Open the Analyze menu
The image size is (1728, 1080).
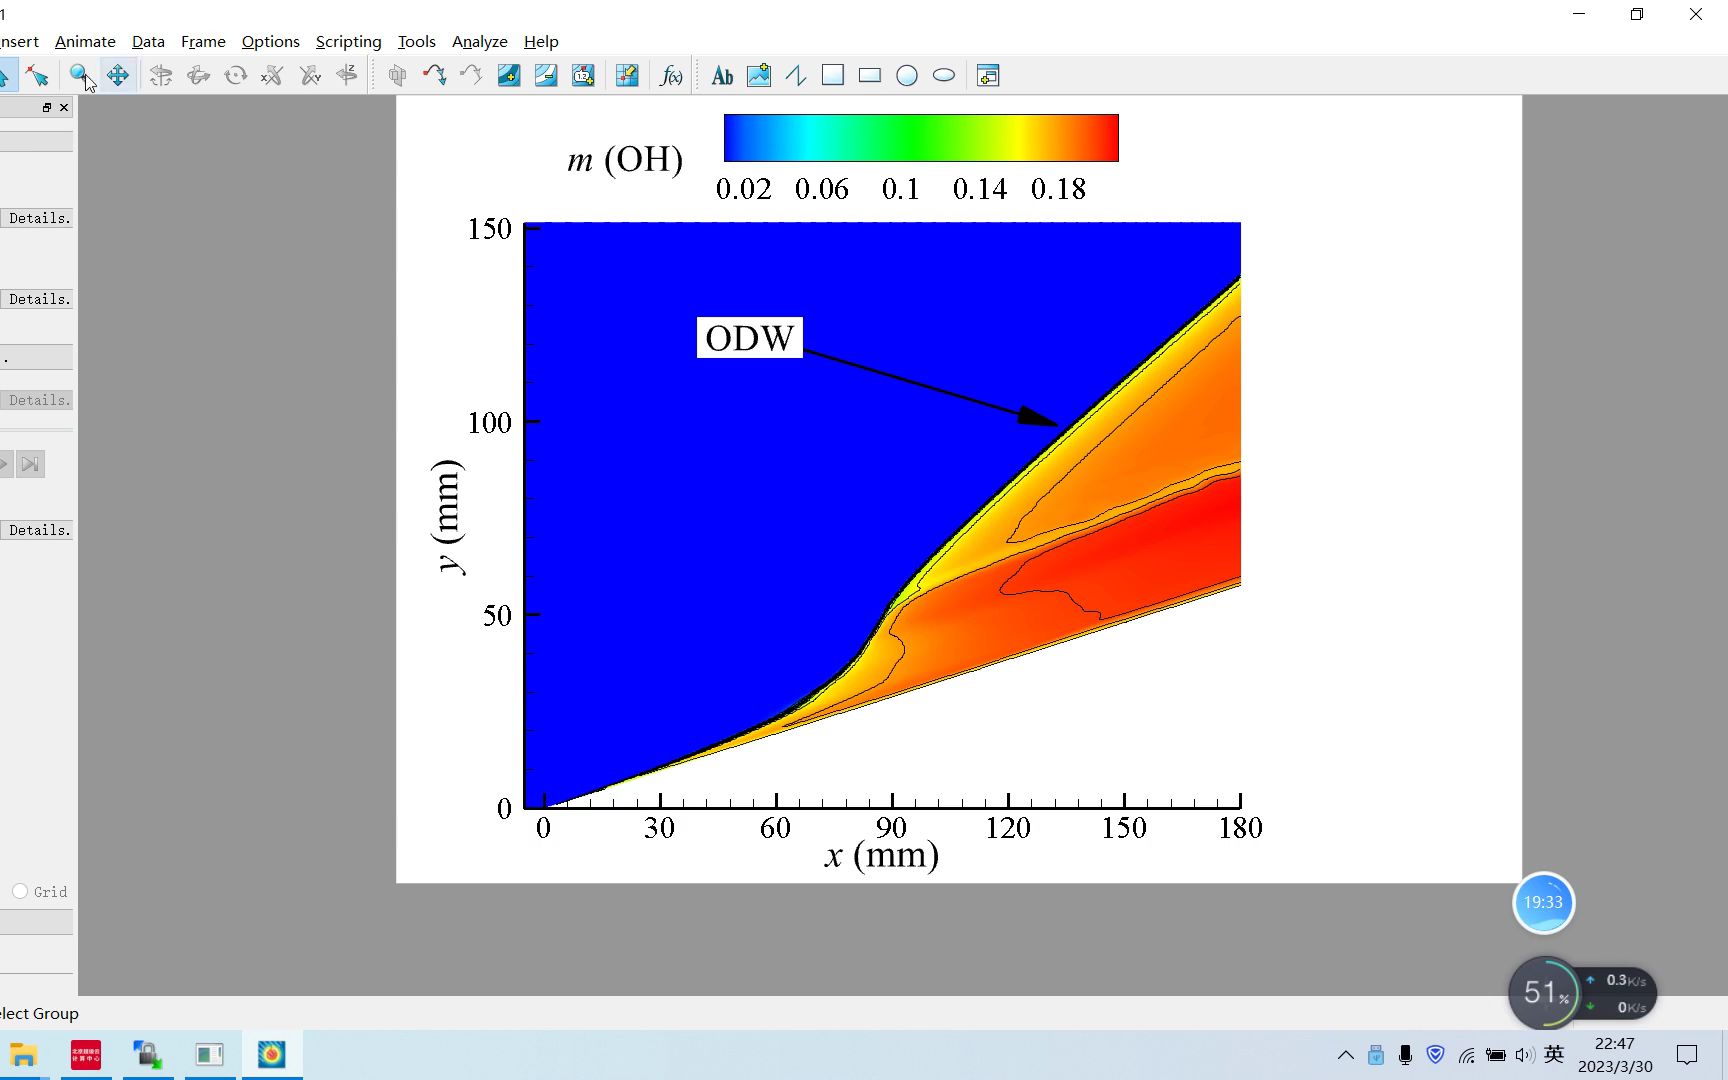[480, 41]
